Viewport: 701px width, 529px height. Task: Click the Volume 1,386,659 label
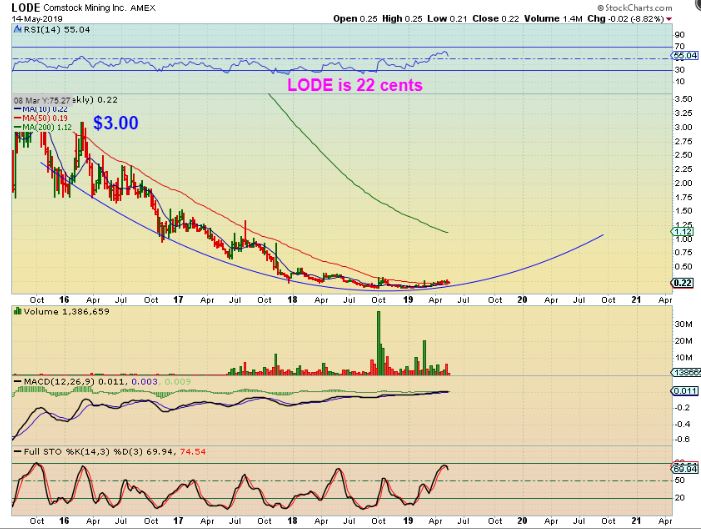pyautogui.click(x=67, y=311)
